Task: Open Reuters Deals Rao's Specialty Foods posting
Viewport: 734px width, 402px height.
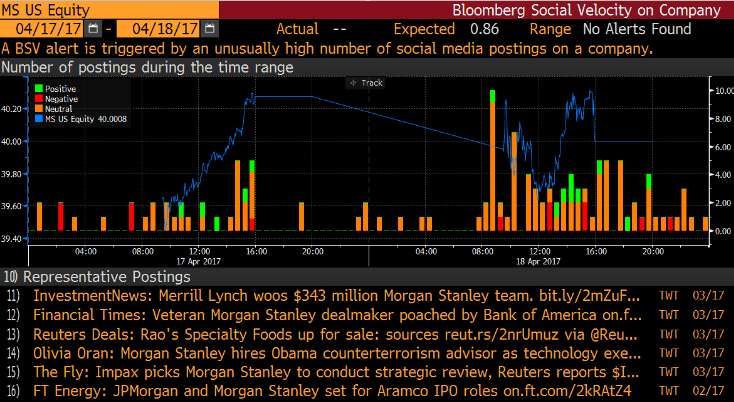Action: [x=335, y=334]
